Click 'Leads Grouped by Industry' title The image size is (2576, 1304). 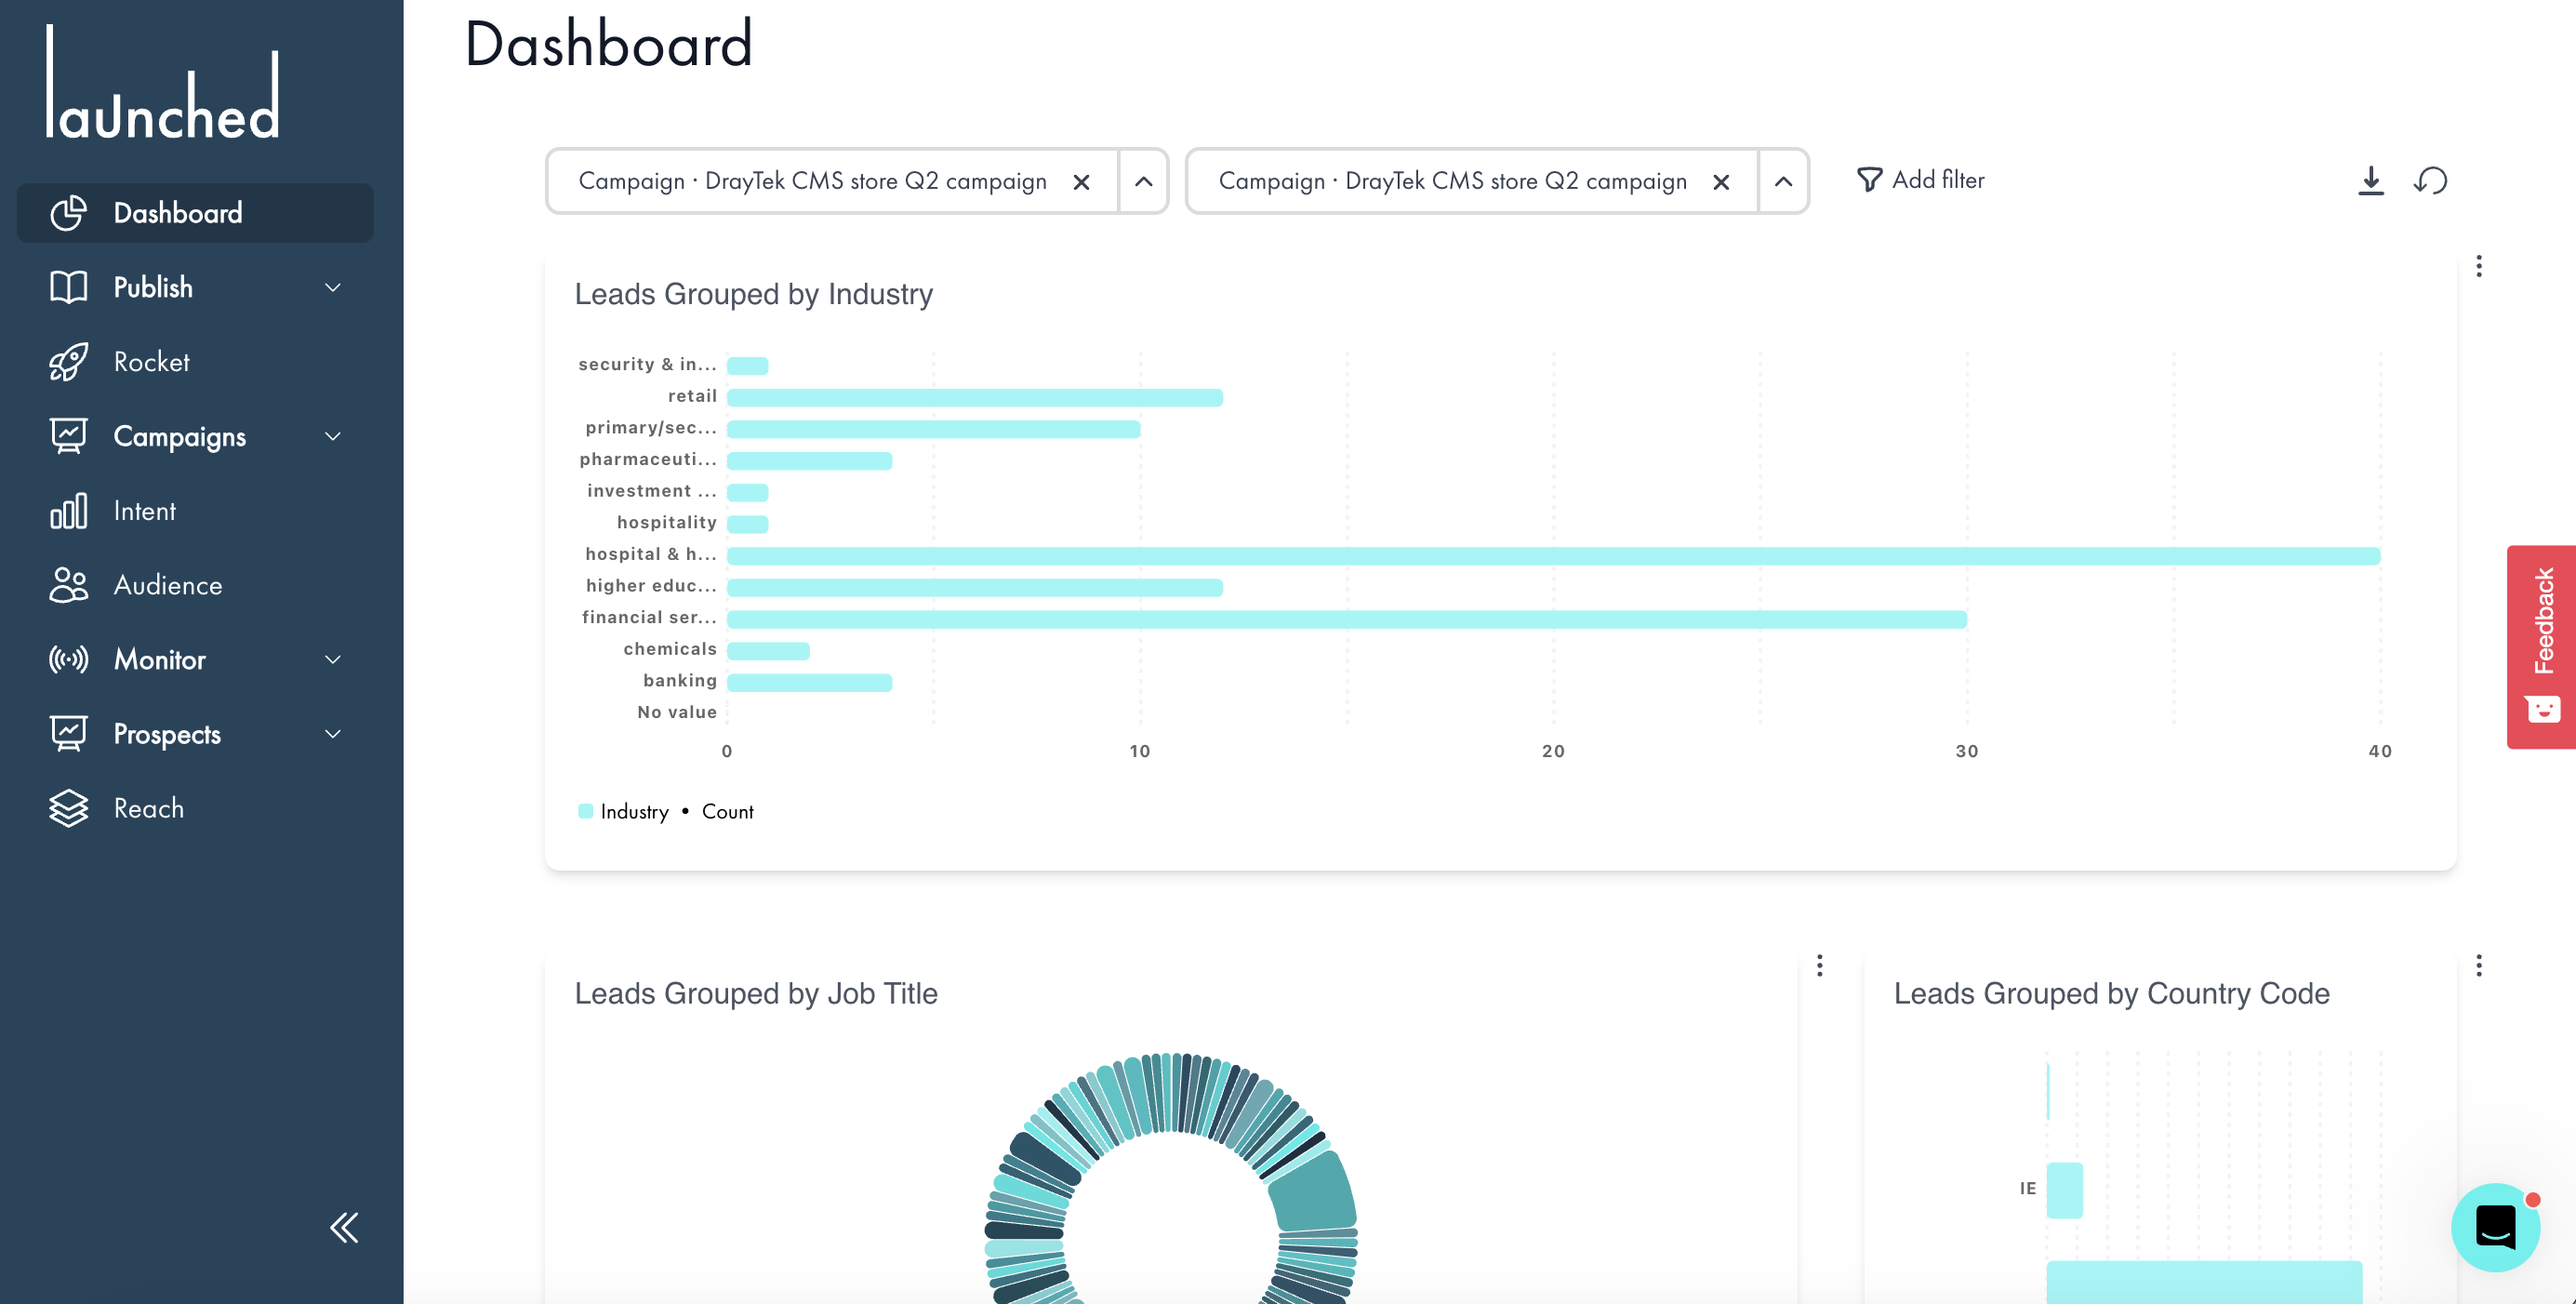tap(753, 294)
